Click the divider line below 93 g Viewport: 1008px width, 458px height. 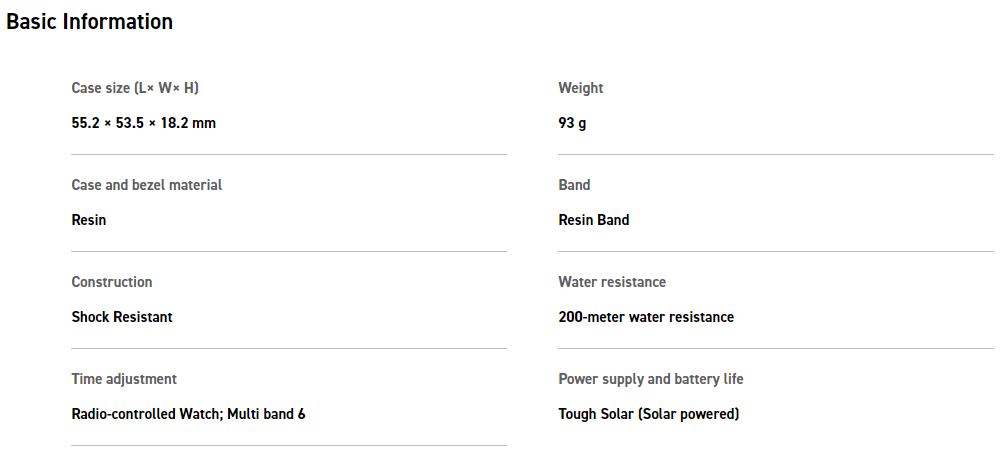pyautogui.click(x=776, y=154)
